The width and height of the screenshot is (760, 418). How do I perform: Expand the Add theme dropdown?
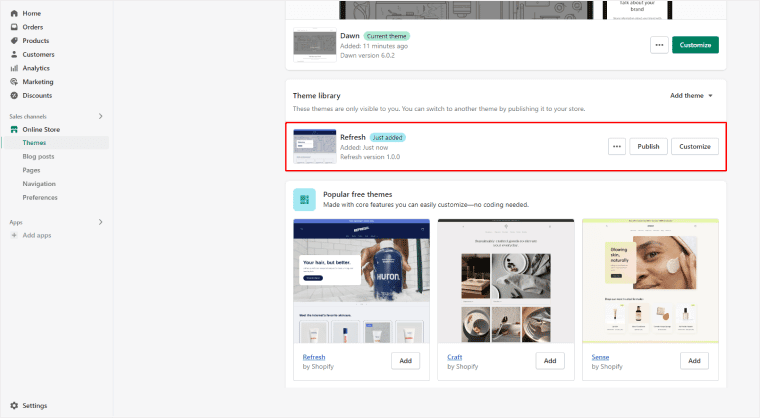pos(691,96)
